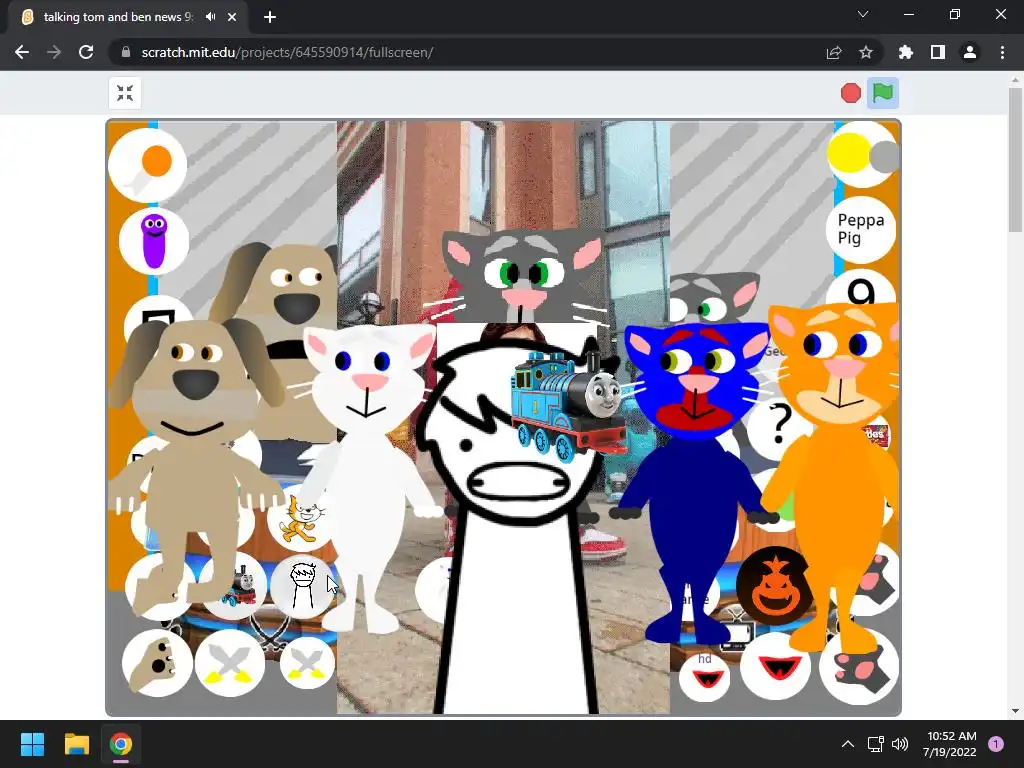Open the share this page icon
Screen dimensions: 1024x768
[x=834, y=52]
